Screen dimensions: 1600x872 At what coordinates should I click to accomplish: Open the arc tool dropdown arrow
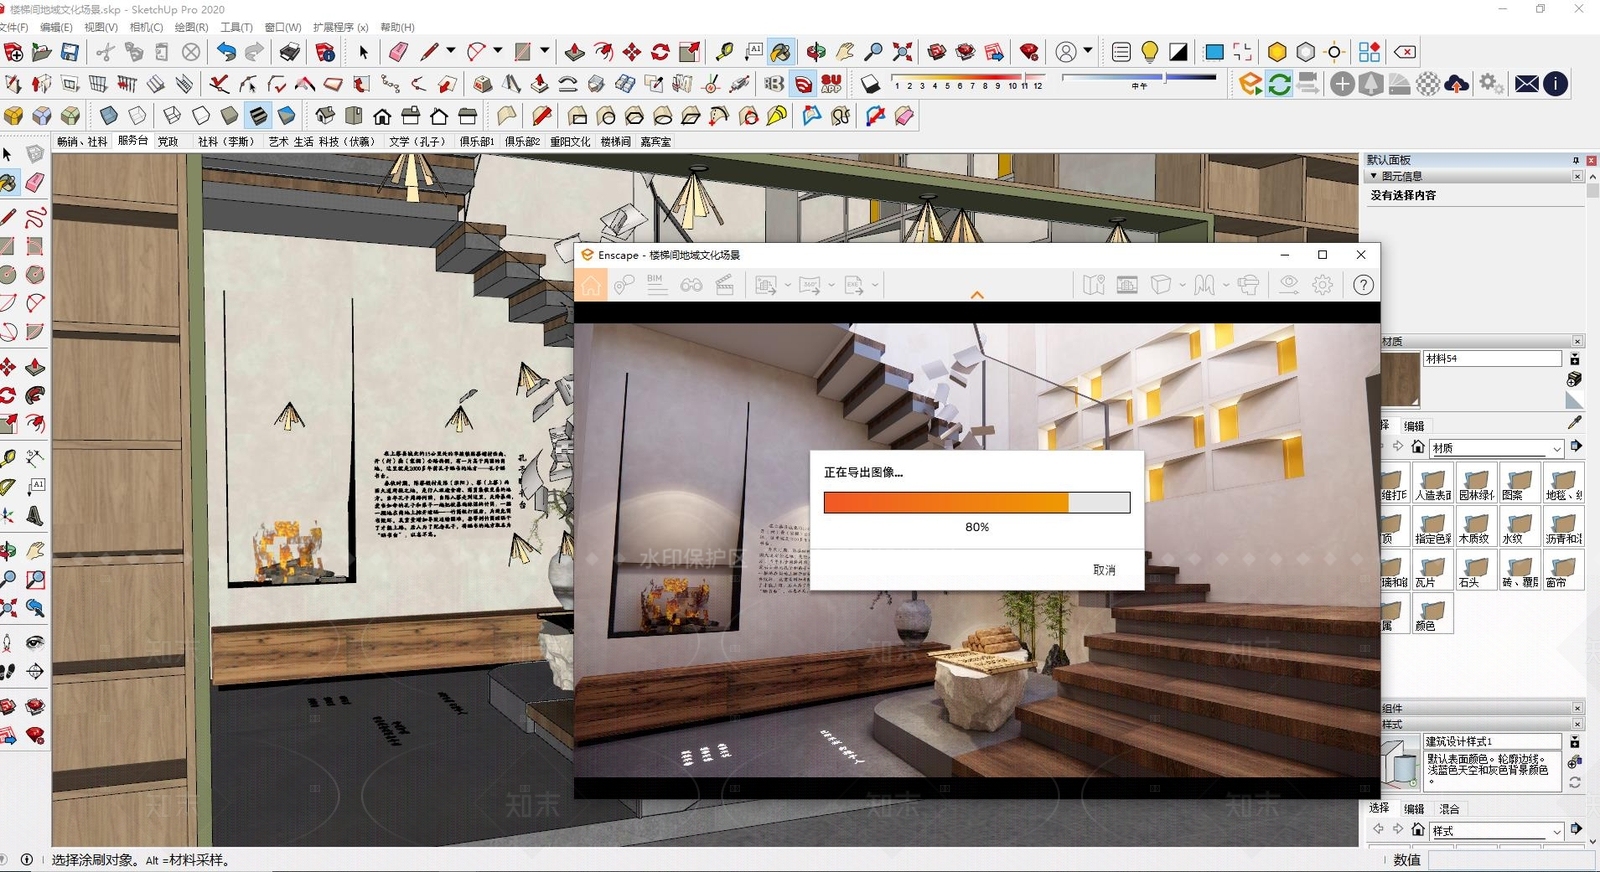[498, 51]
